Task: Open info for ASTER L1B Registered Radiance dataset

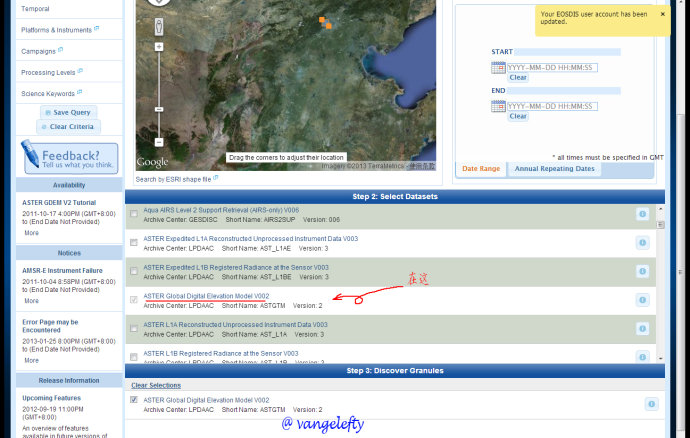Action: coord(642,357)
